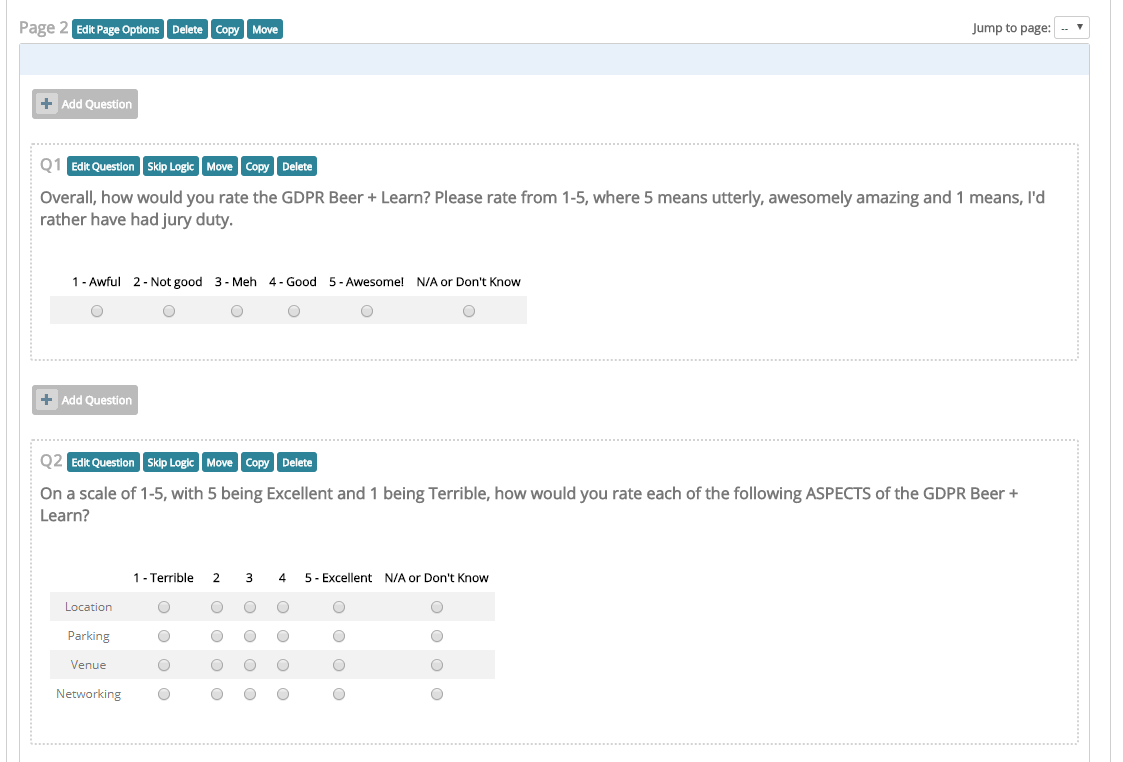Open Skip Logic for Q1
The image size is (1123, 762).
click(170, 167)
